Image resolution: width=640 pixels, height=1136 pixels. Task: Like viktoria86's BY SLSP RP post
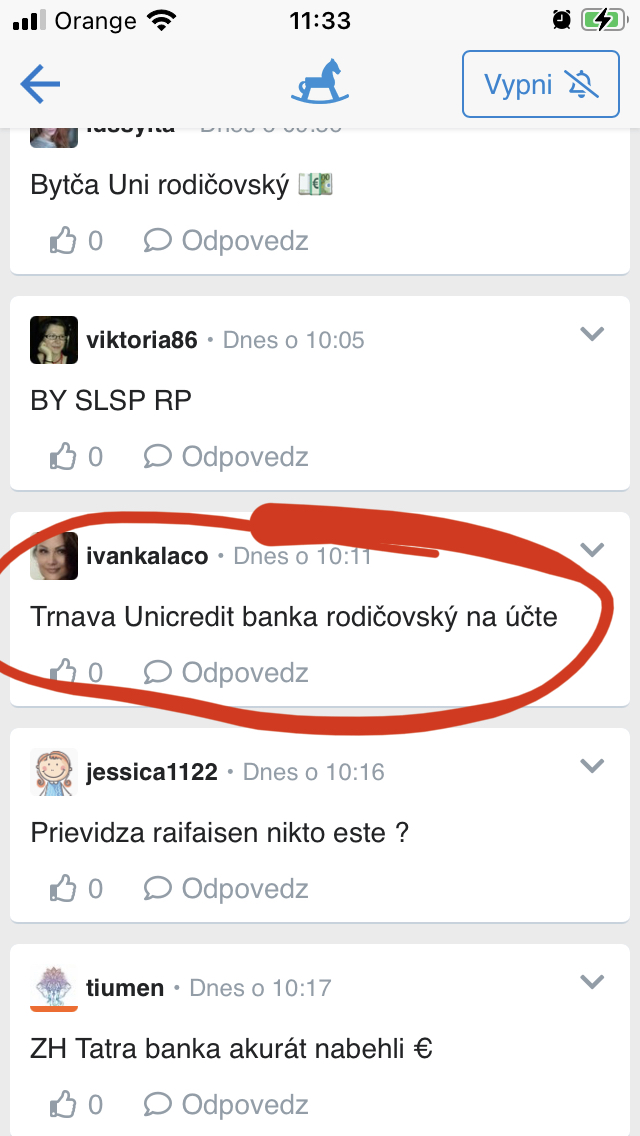pos(63,456)
